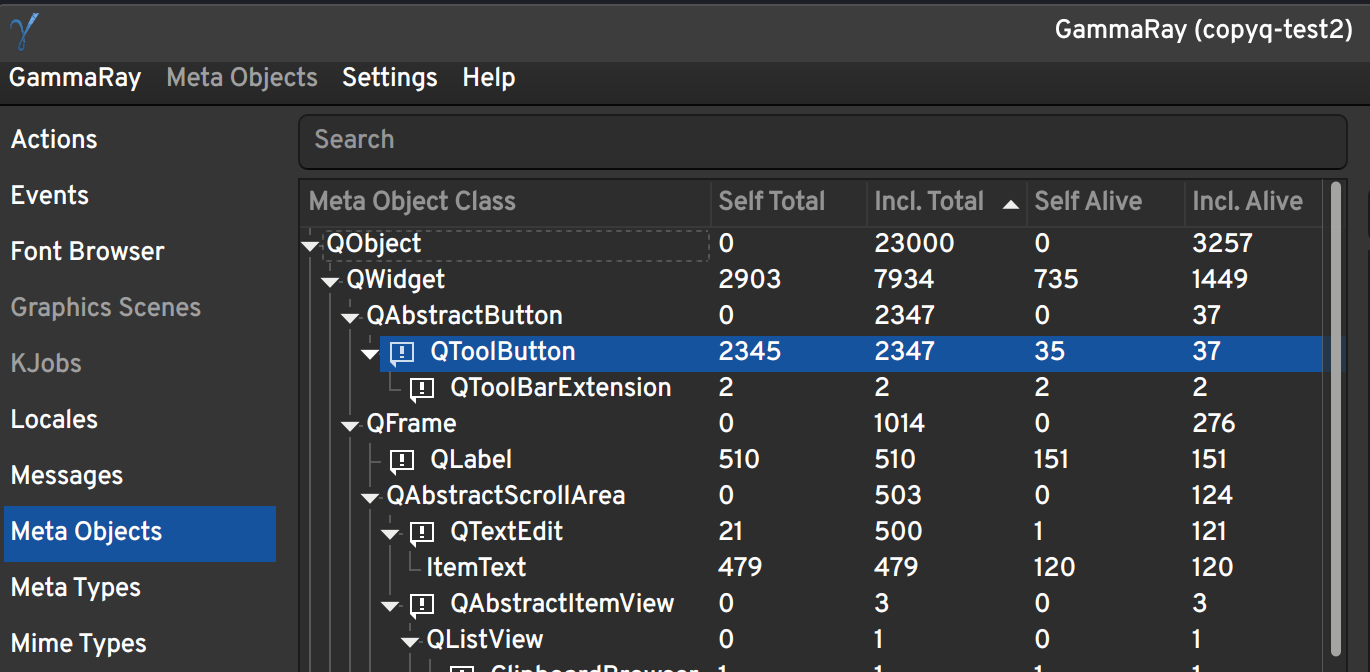Click the warning icon beside QTextEdit
The width and height of the screenshot is (1370, 672).
pos(422,532)
